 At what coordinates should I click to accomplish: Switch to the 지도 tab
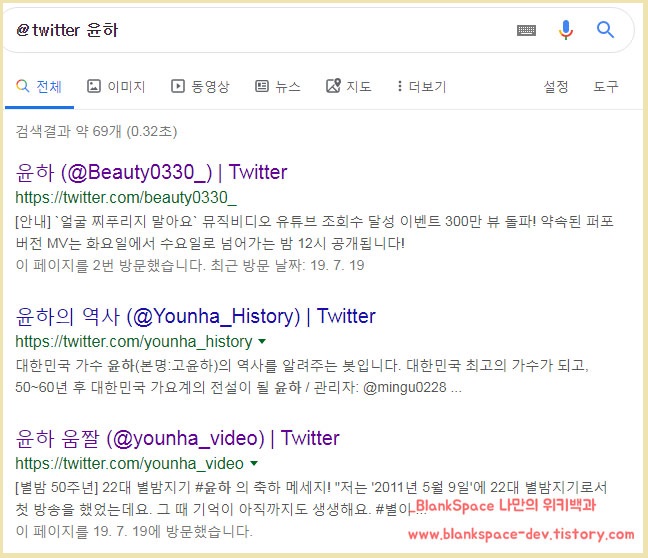click(349, 86)
